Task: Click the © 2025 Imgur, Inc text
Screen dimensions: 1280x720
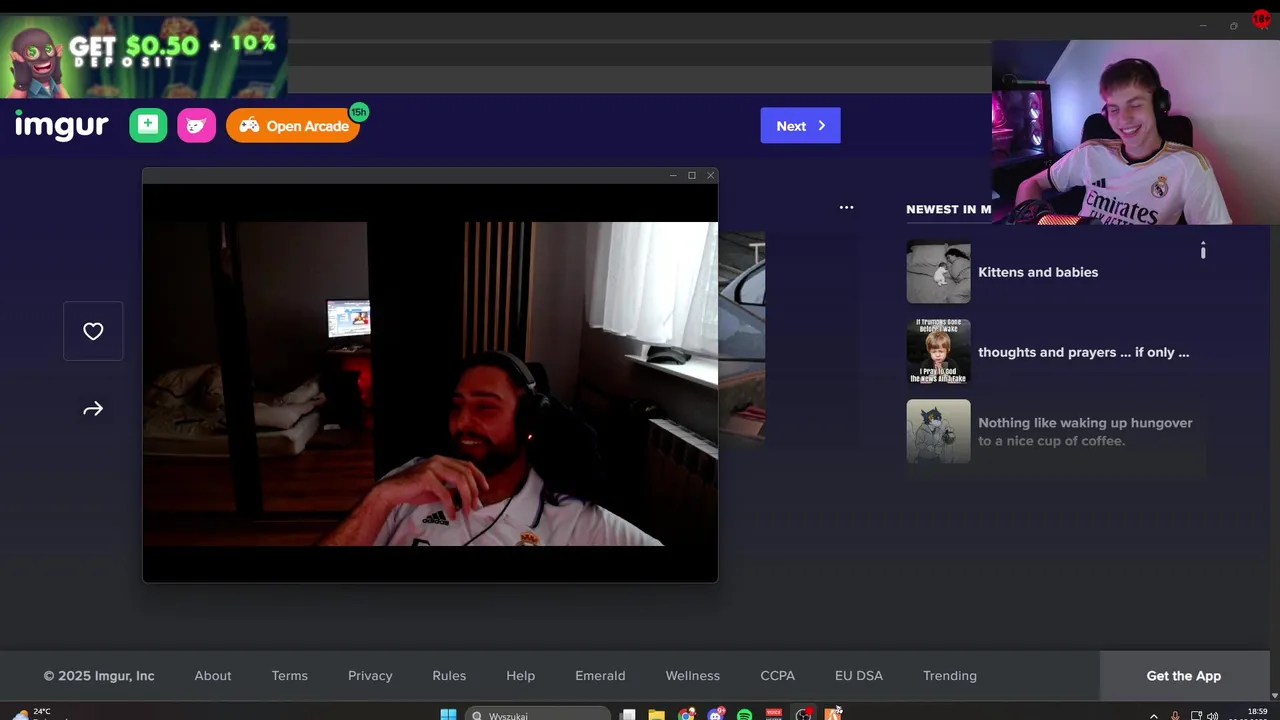Action: click(x=99, y=676)
